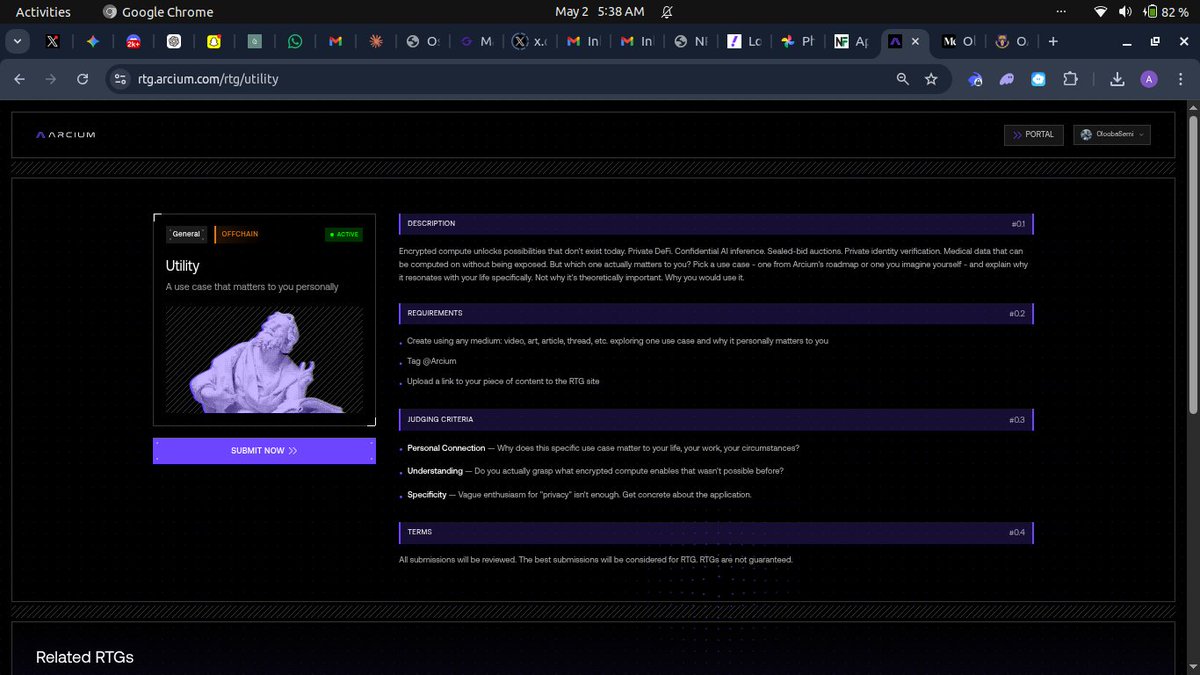Go back to previous page

tap(21, 79)
